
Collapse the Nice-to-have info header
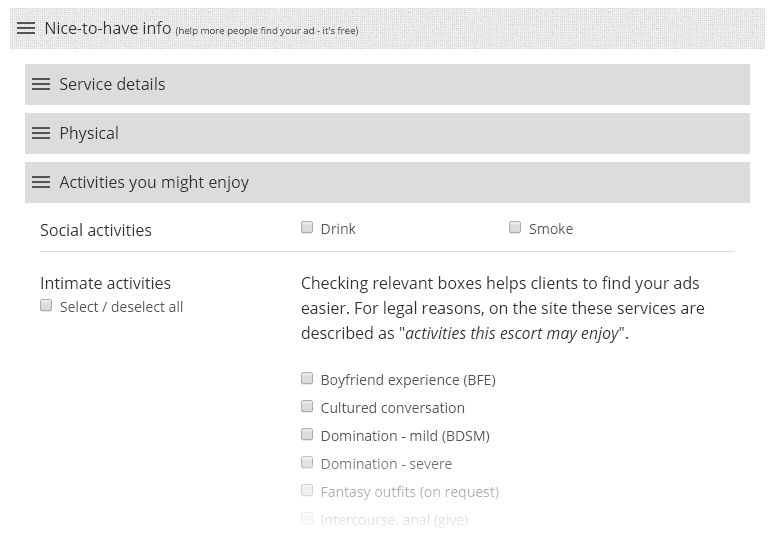coord(387,28)
